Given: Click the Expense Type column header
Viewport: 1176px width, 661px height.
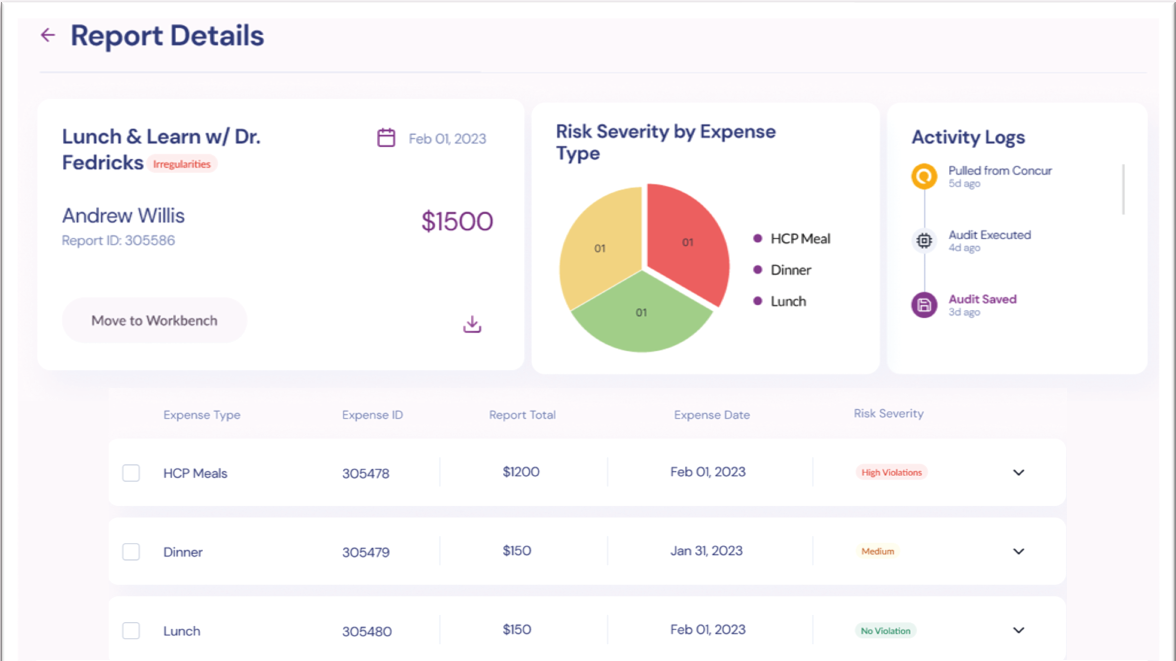Looking at the screenshot, I should tap(201, 415).
